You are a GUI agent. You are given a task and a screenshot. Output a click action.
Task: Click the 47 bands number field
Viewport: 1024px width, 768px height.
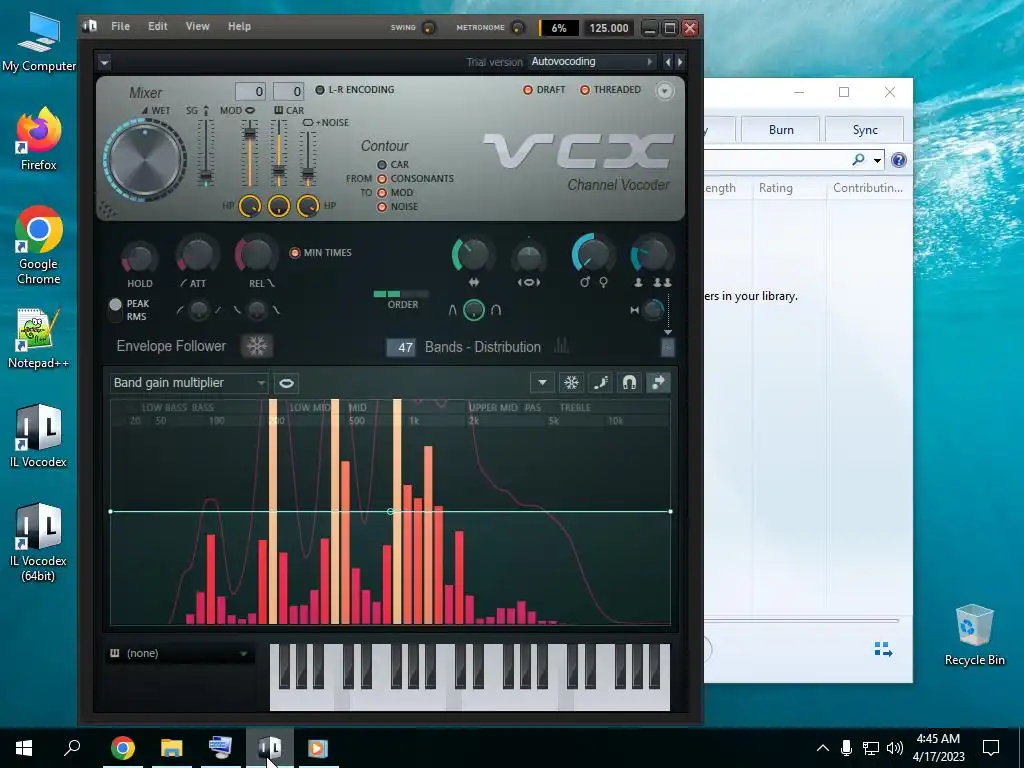[x=400, y=347]
